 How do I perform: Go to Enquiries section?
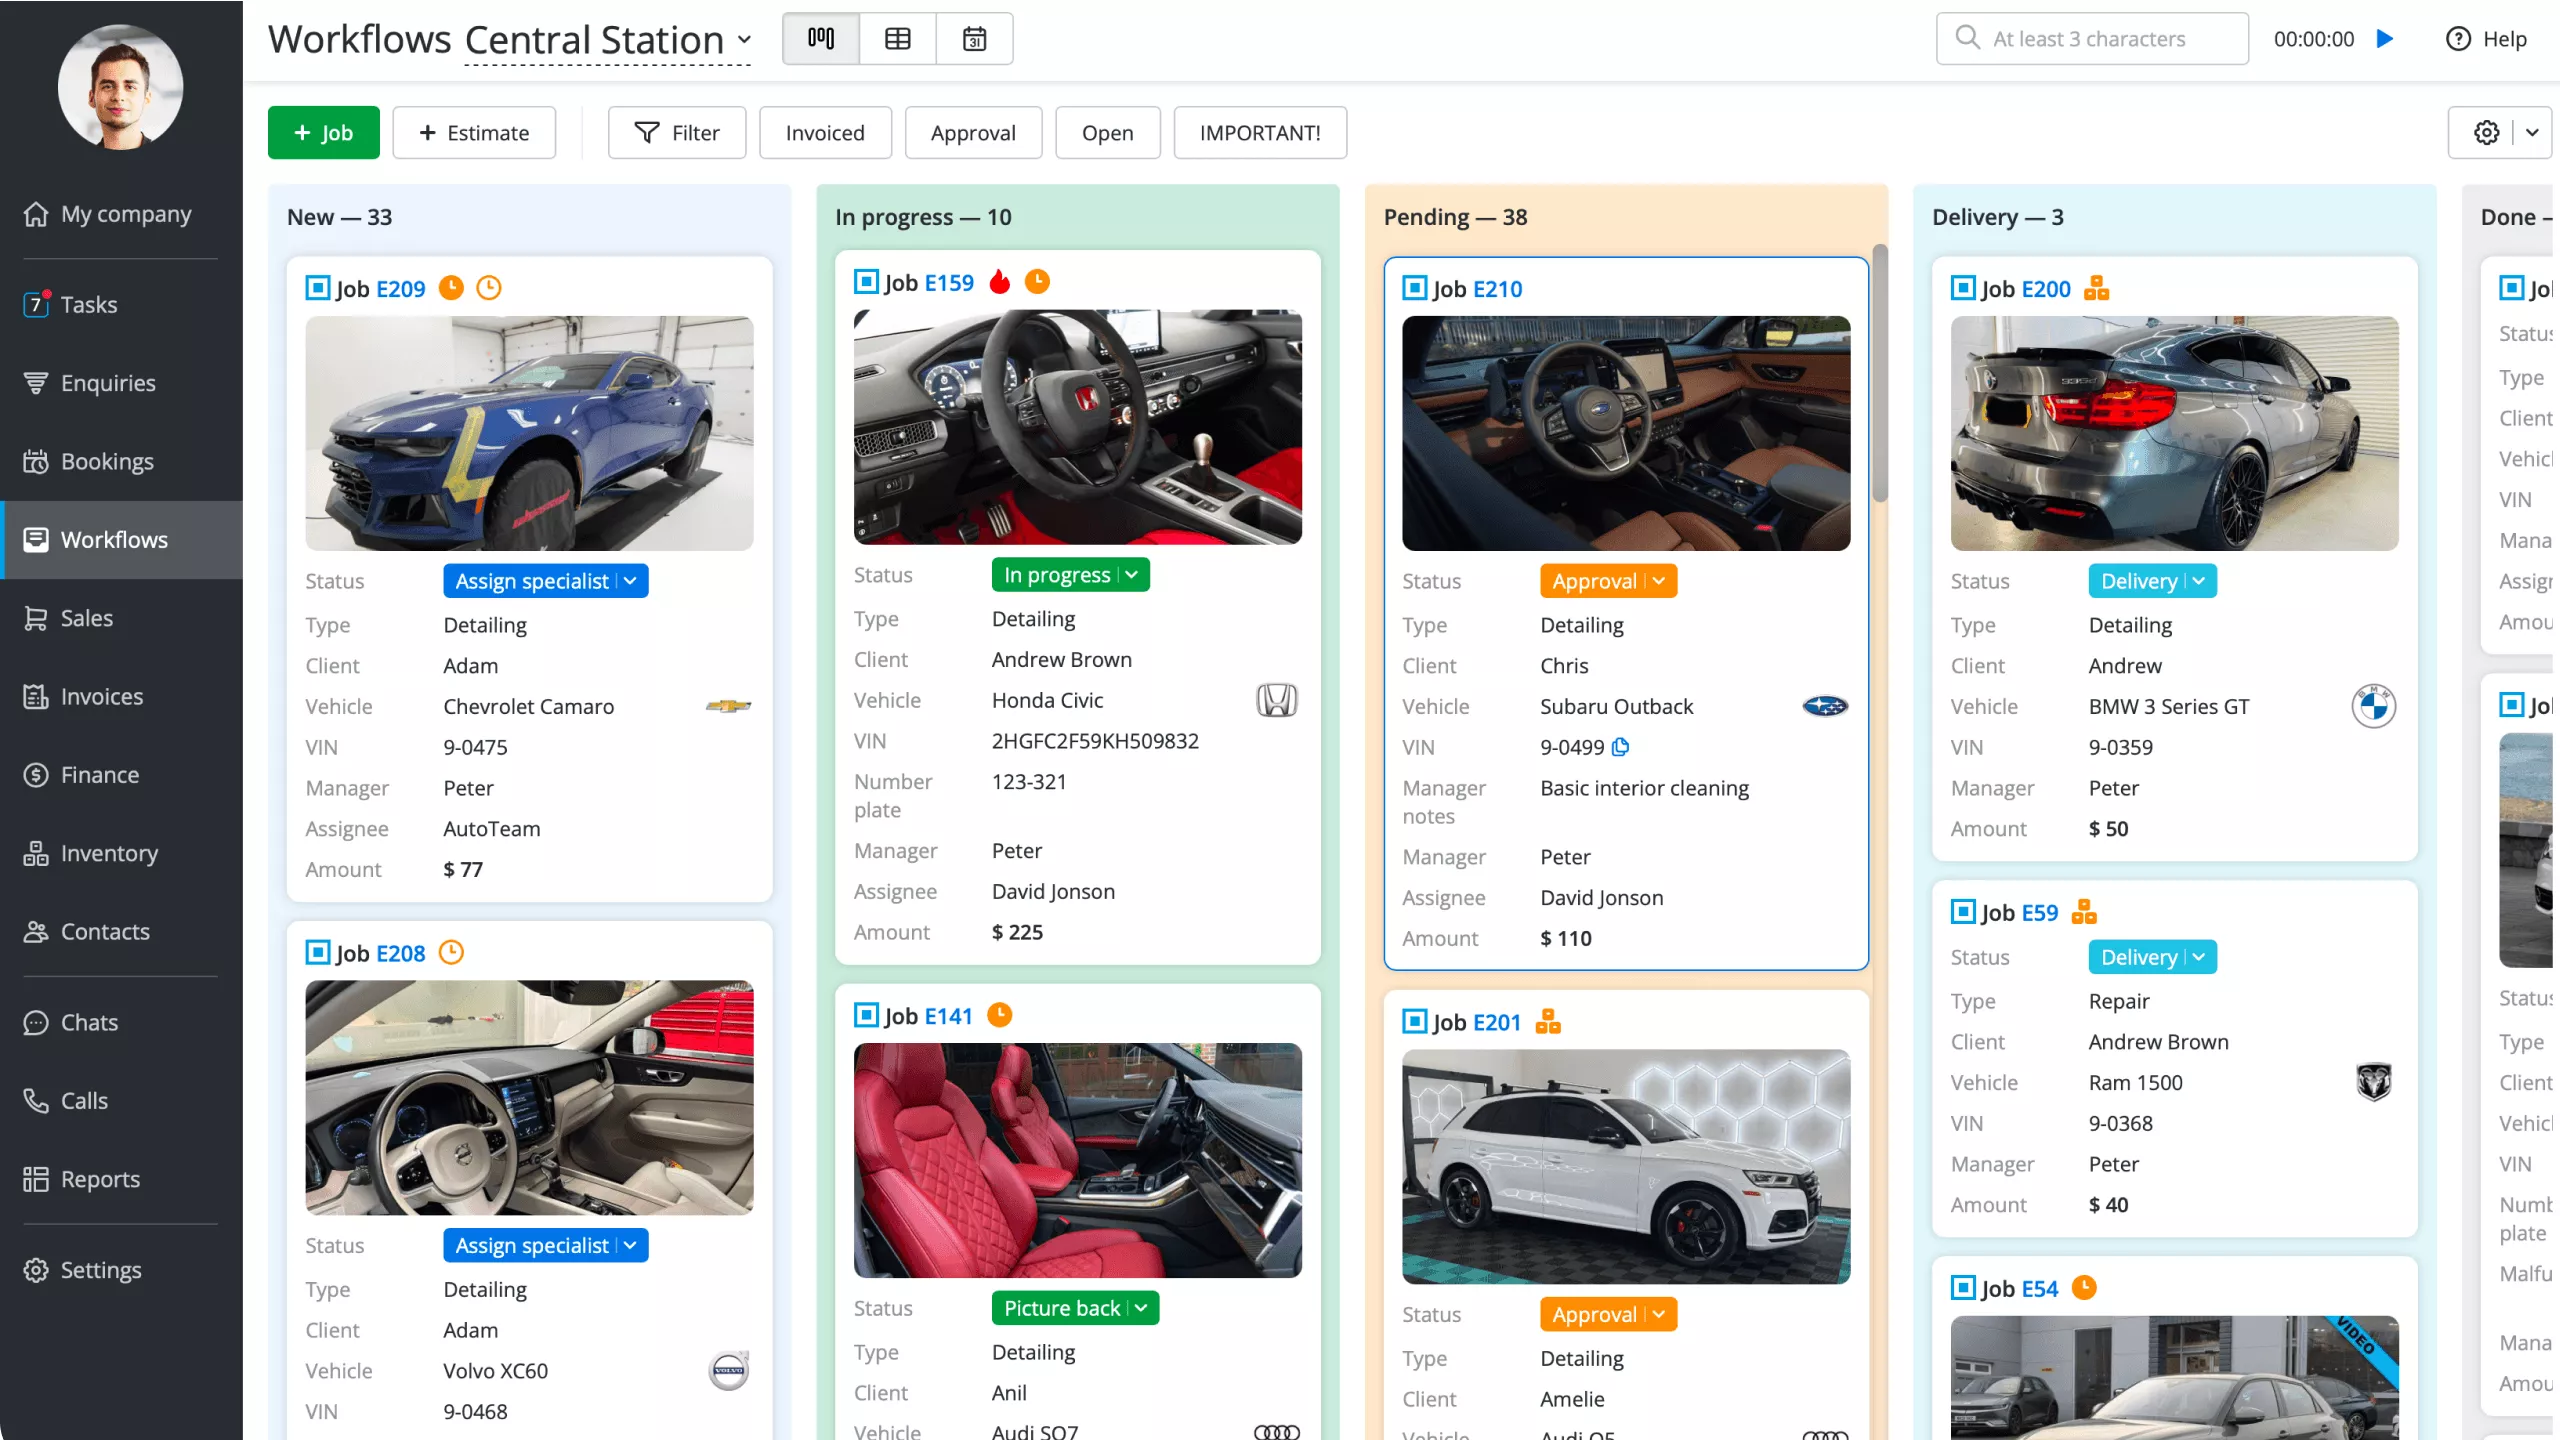point(121,383)
